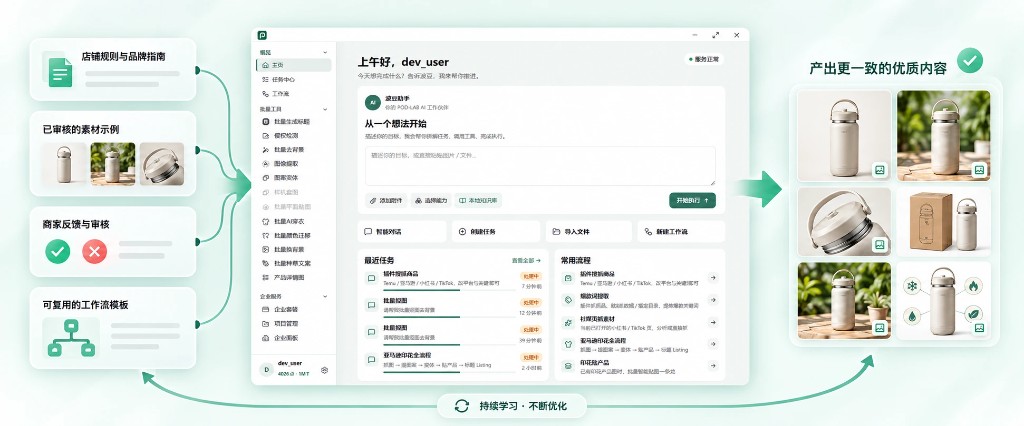Open arrow for first 常用流程 row
This screenshot has height=426, width=1024.
pyautogui.click(x=713, y=278)
